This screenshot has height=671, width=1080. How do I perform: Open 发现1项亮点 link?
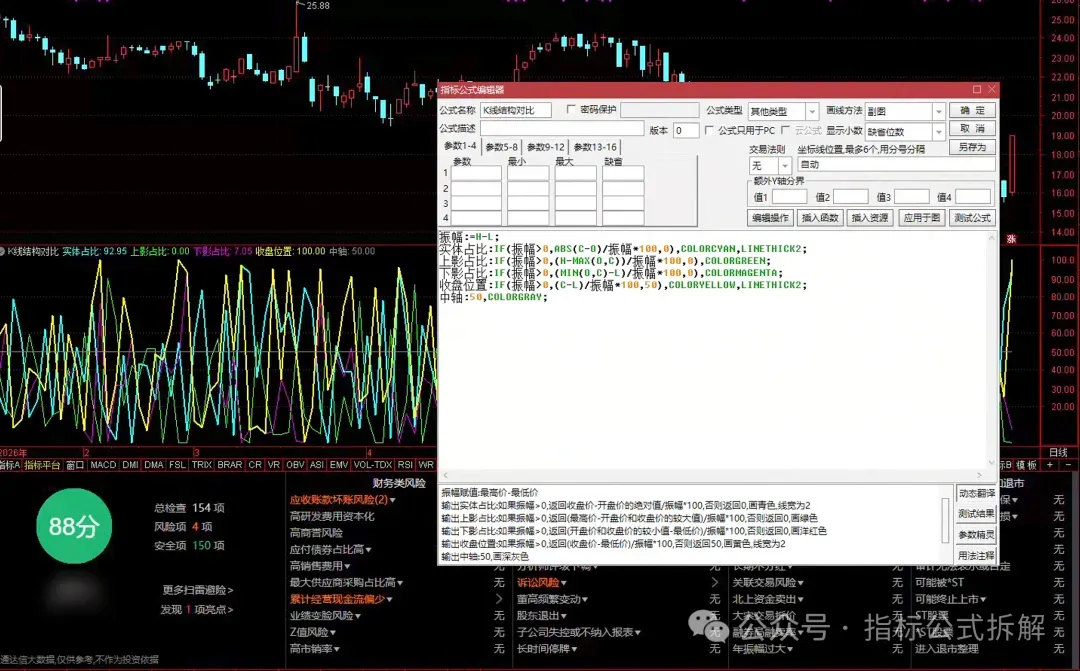click(x=197, y=610)
